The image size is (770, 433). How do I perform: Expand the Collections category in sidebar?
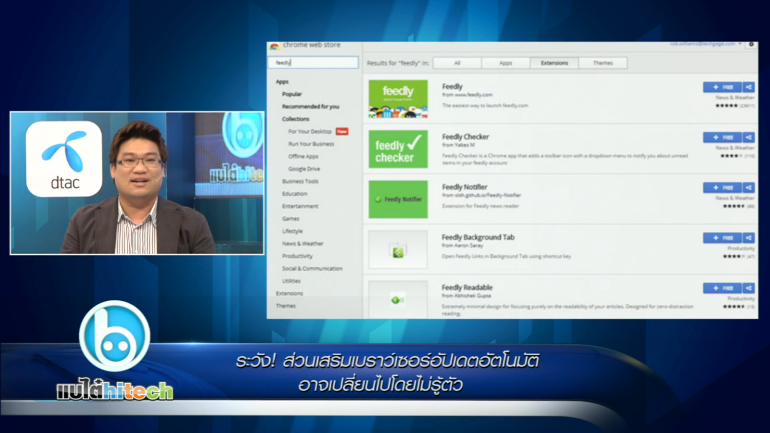[x=295, y=119]
